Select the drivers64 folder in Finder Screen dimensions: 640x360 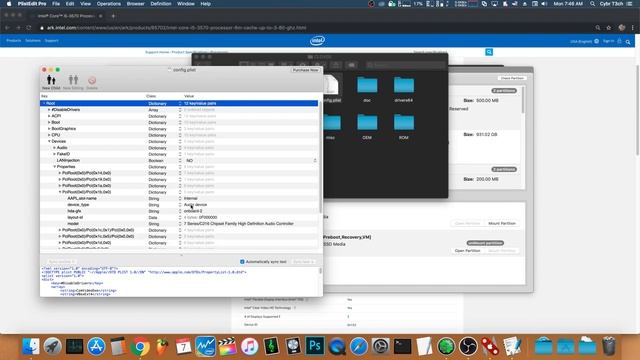pos(404,89)
